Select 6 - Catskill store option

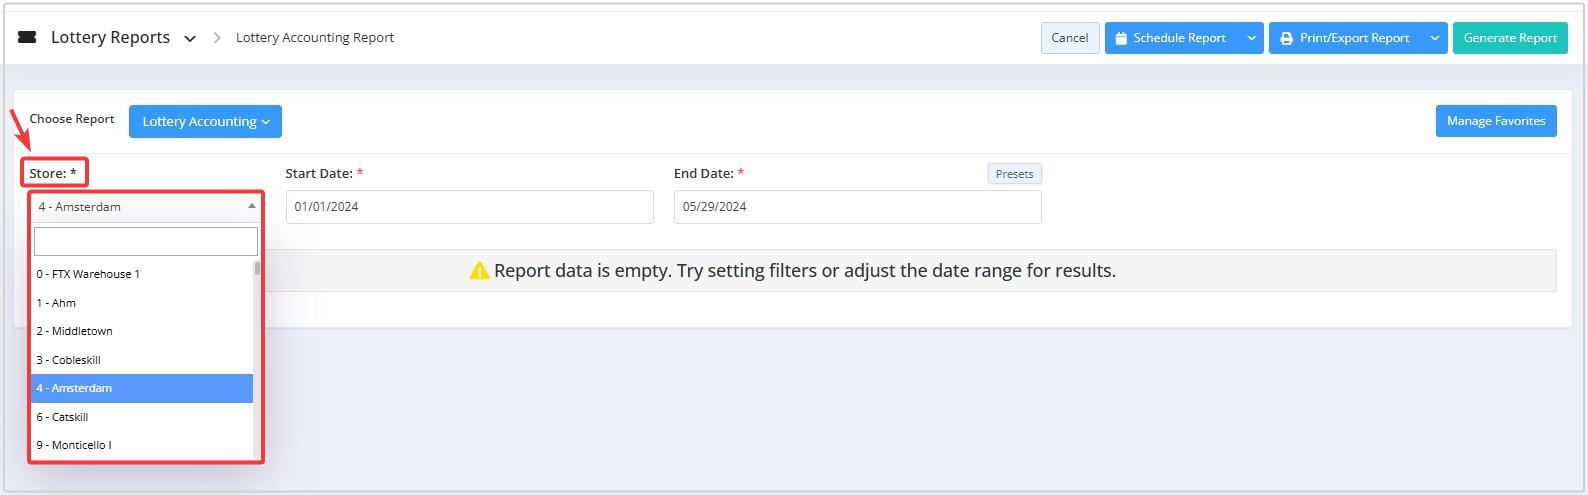141,417
